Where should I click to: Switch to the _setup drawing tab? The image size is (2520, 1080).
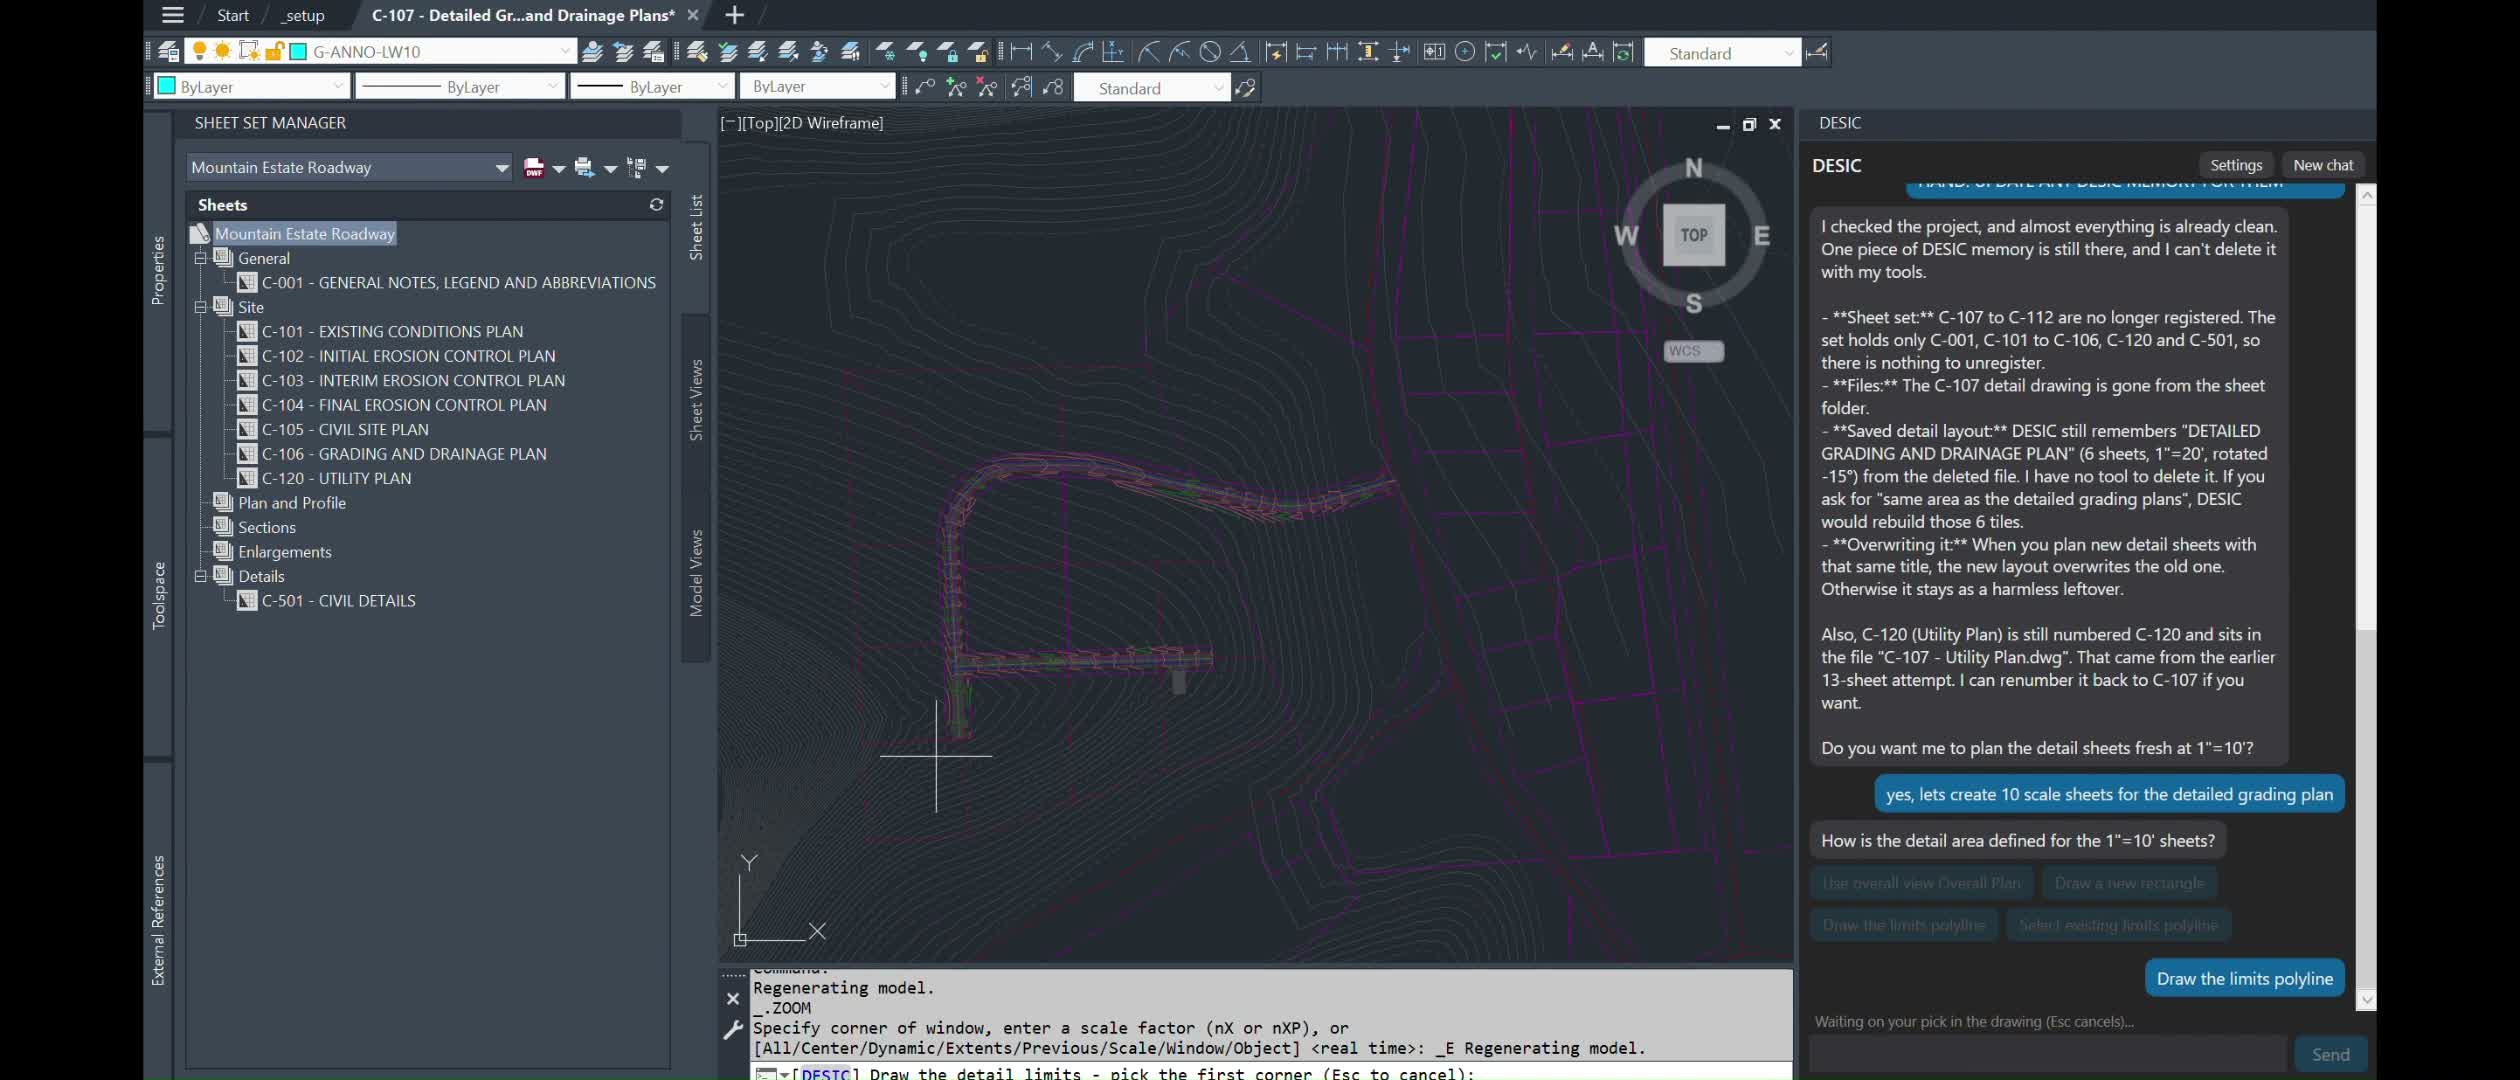click(303, 15)
